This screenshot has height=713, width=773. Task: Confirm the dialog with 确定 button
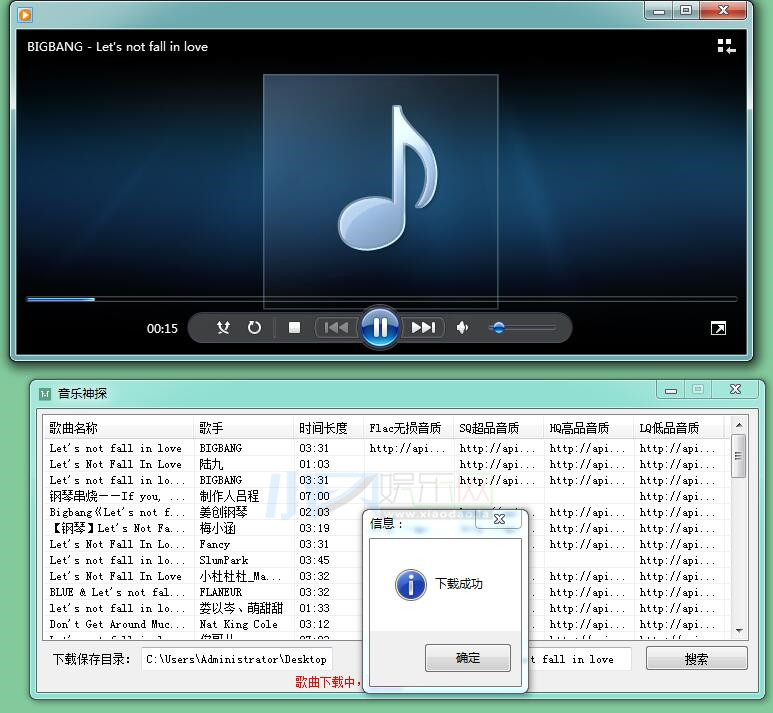coord(467,658)
